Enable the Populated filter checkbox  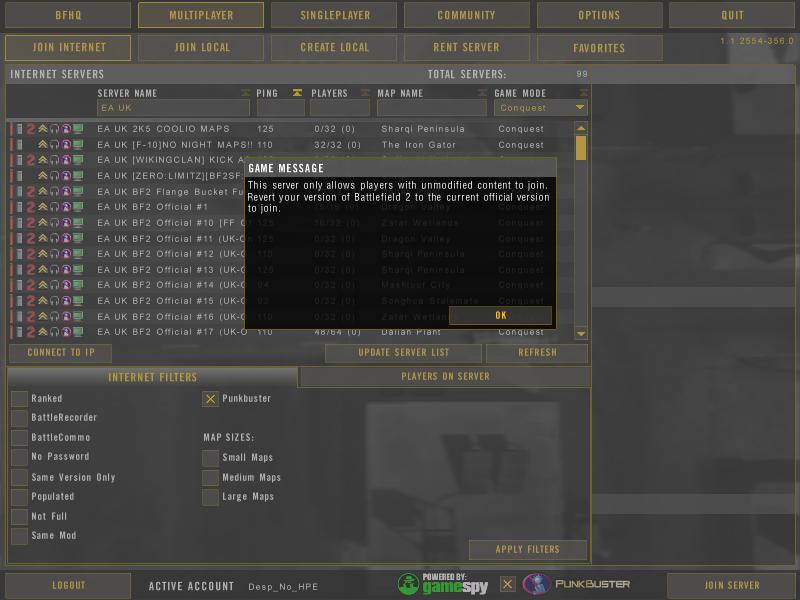point(19,497)
